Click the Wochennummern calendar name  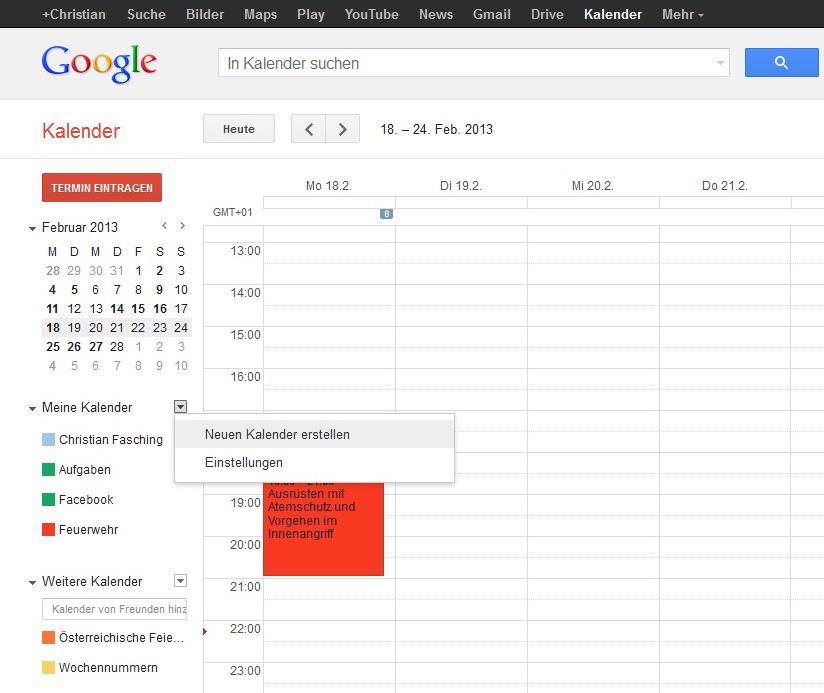coord(108,667)
